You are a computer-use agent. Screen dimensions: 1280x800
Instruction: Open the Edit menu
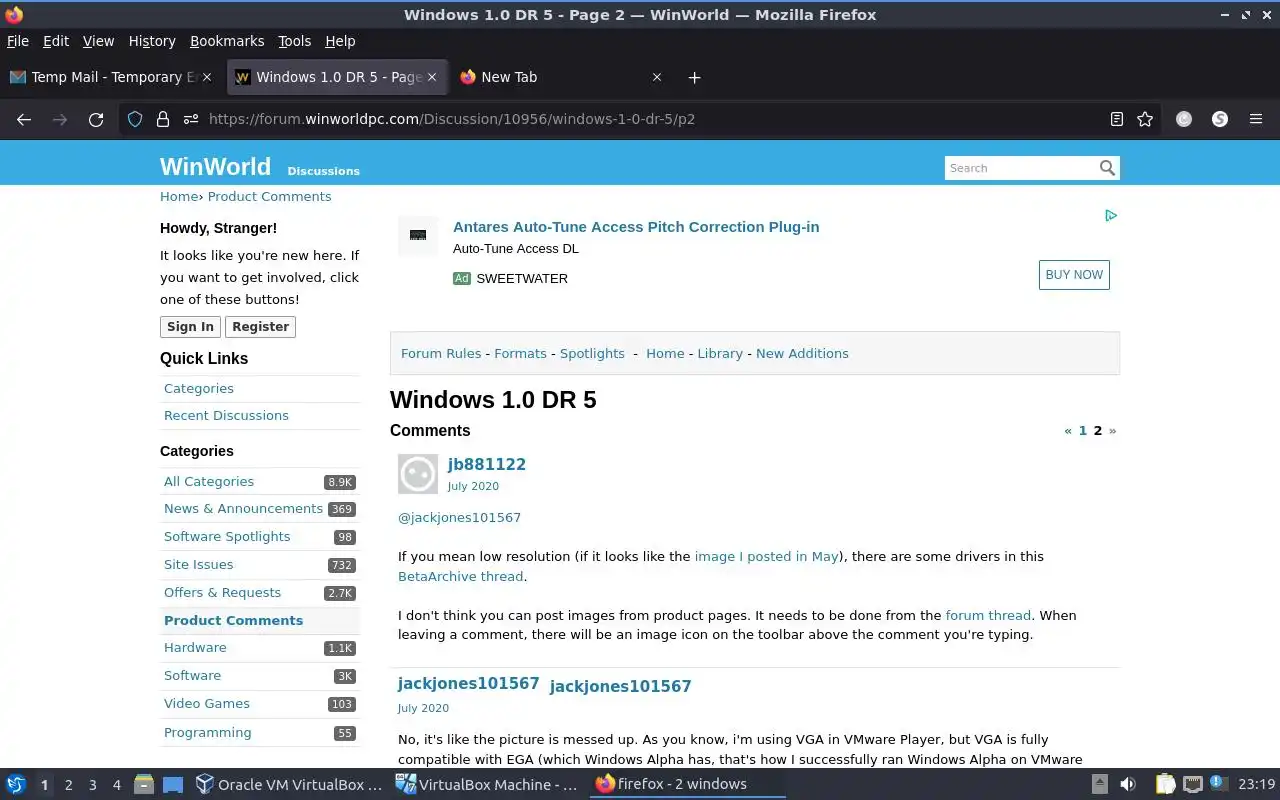pyautogui.click(x=56, y=41)
